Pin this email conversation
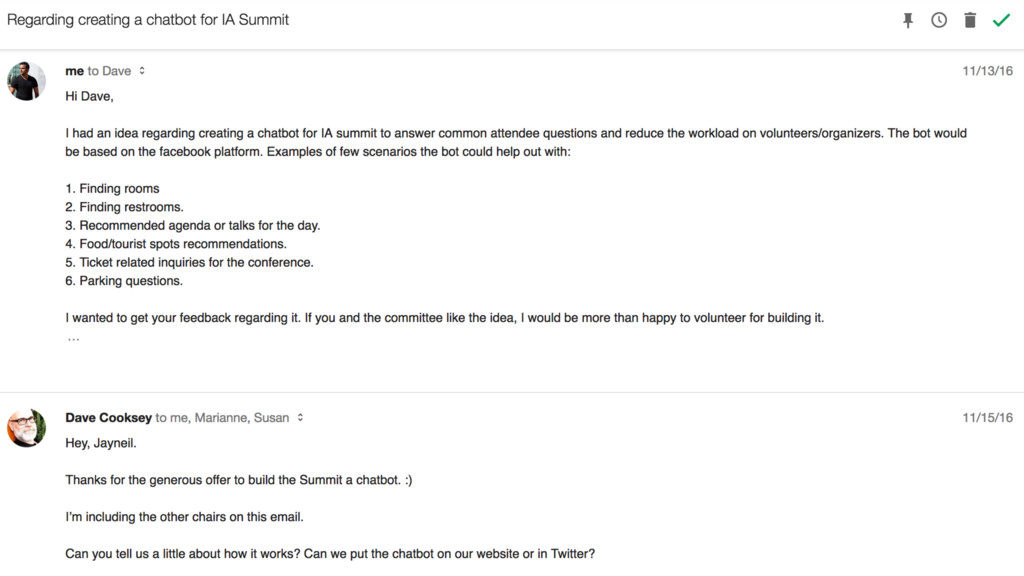 [x=908, y=20]
